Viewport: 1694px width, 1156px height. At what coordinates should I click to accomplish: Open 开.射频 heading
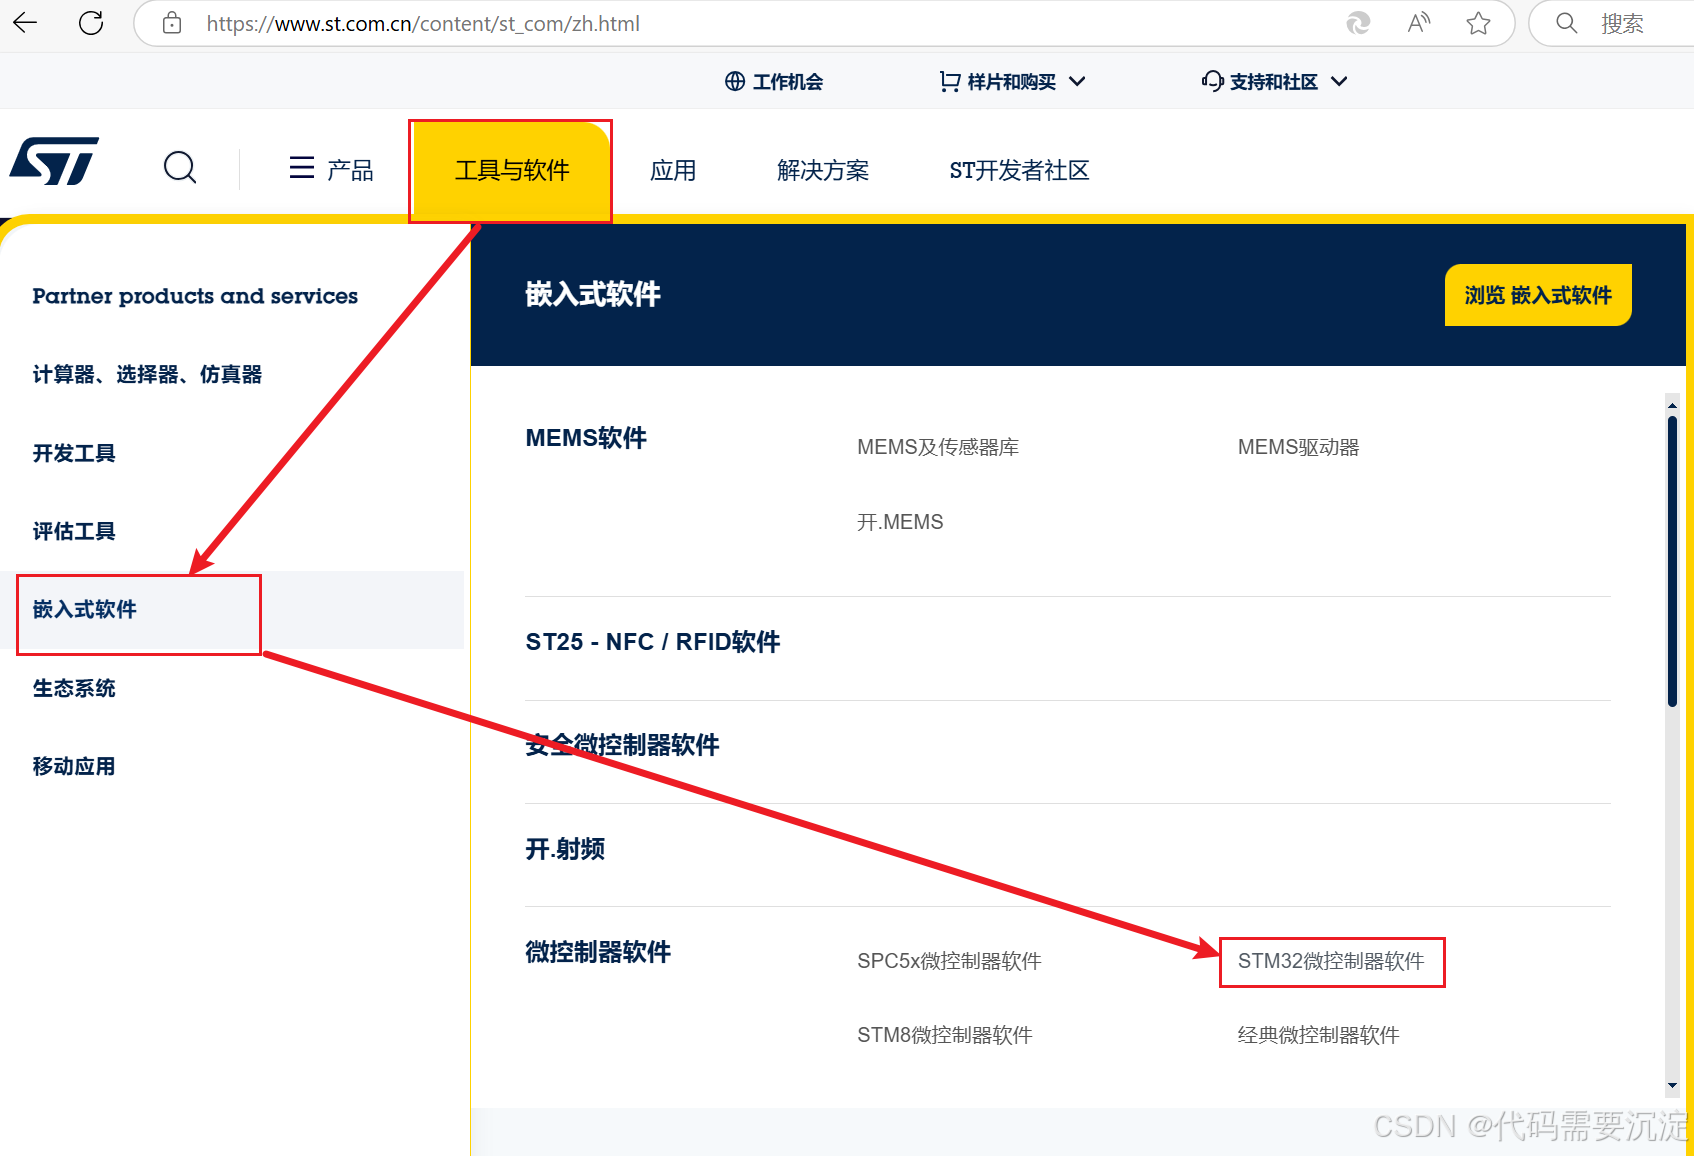point(565,849)
